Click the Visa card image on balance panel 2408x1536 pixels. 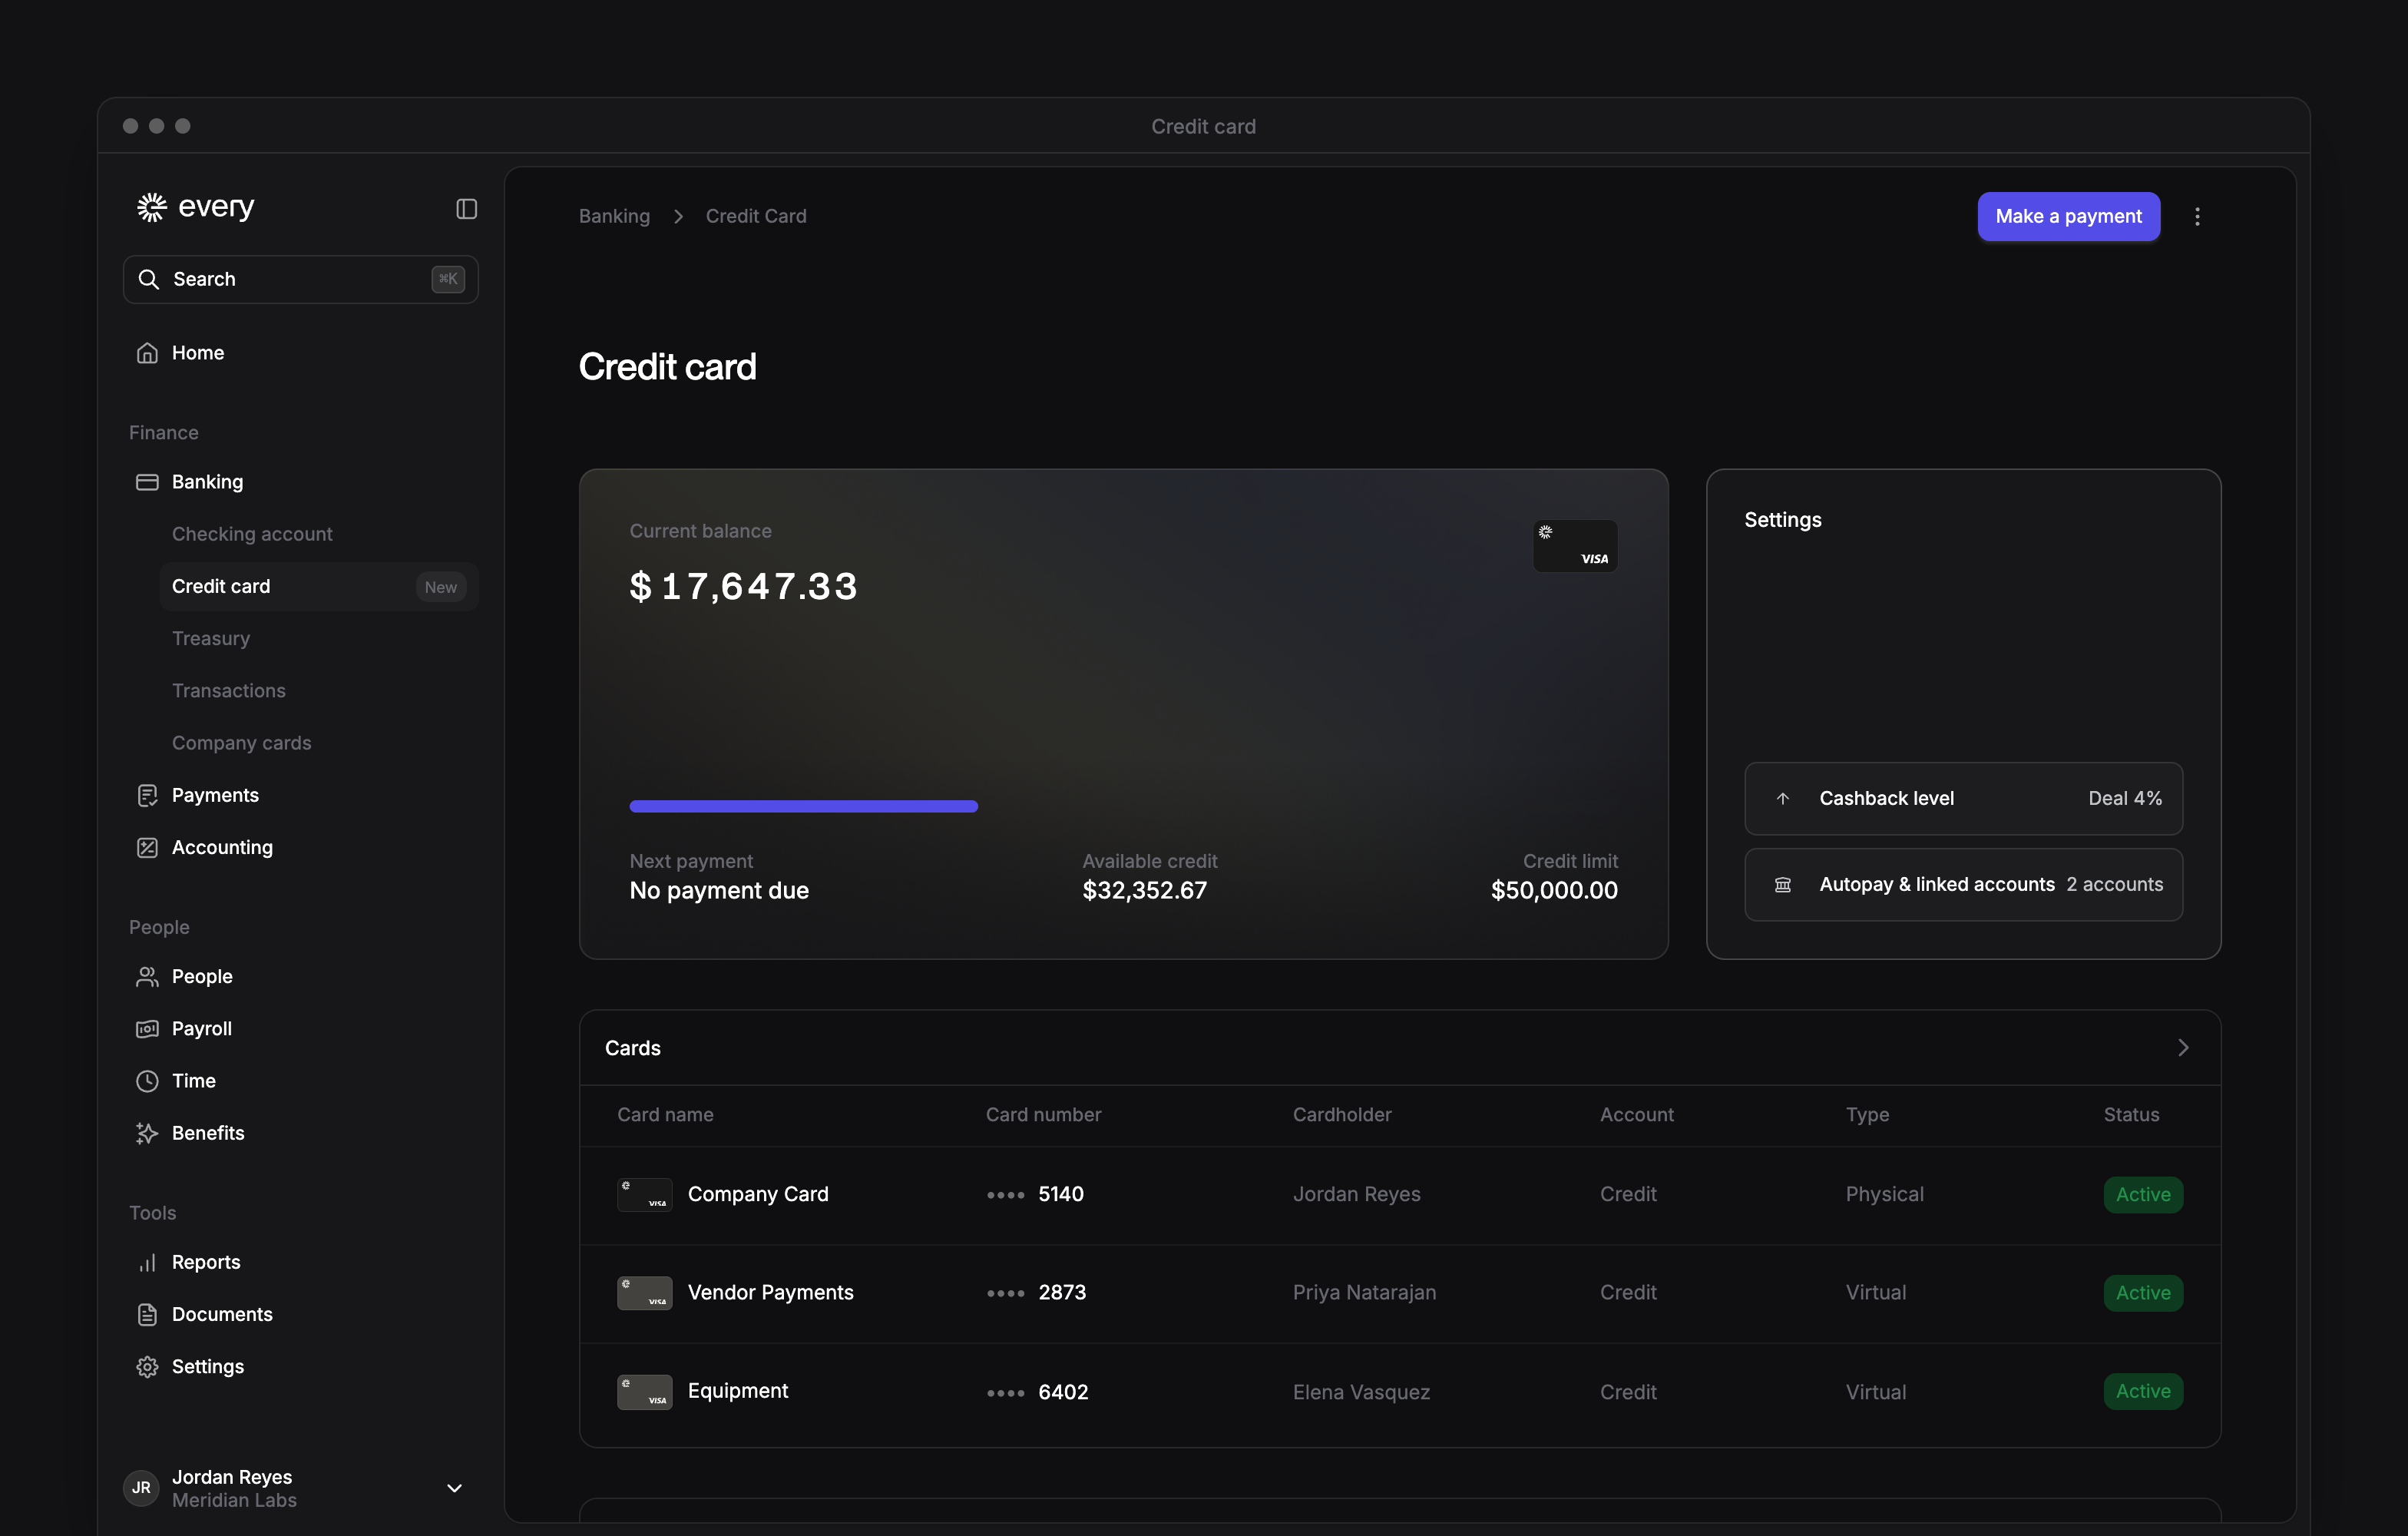[1575, 546]
